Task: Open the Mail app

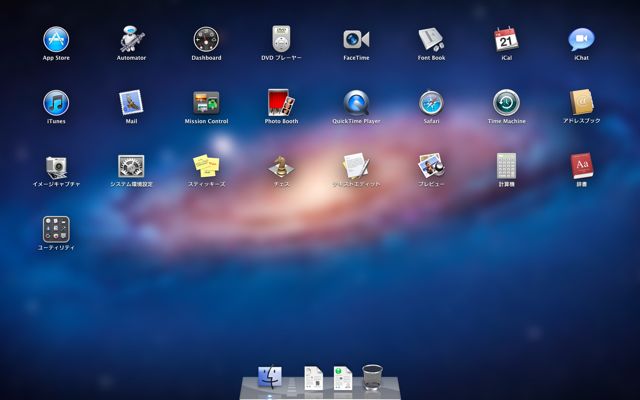Action: tap(131, 102)
